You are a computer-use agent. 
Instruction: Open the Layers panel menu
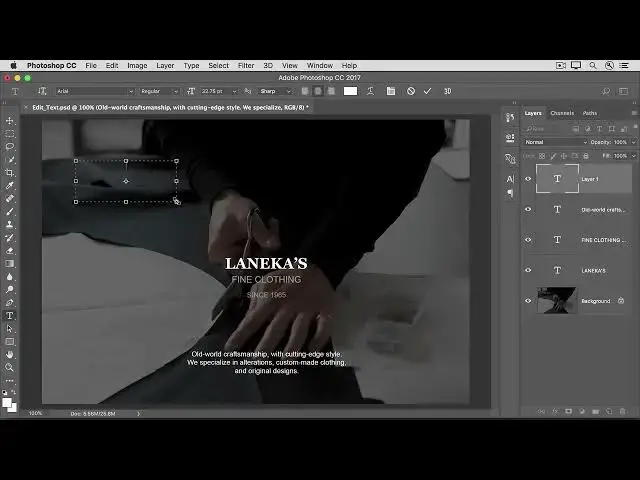point(634,113)
